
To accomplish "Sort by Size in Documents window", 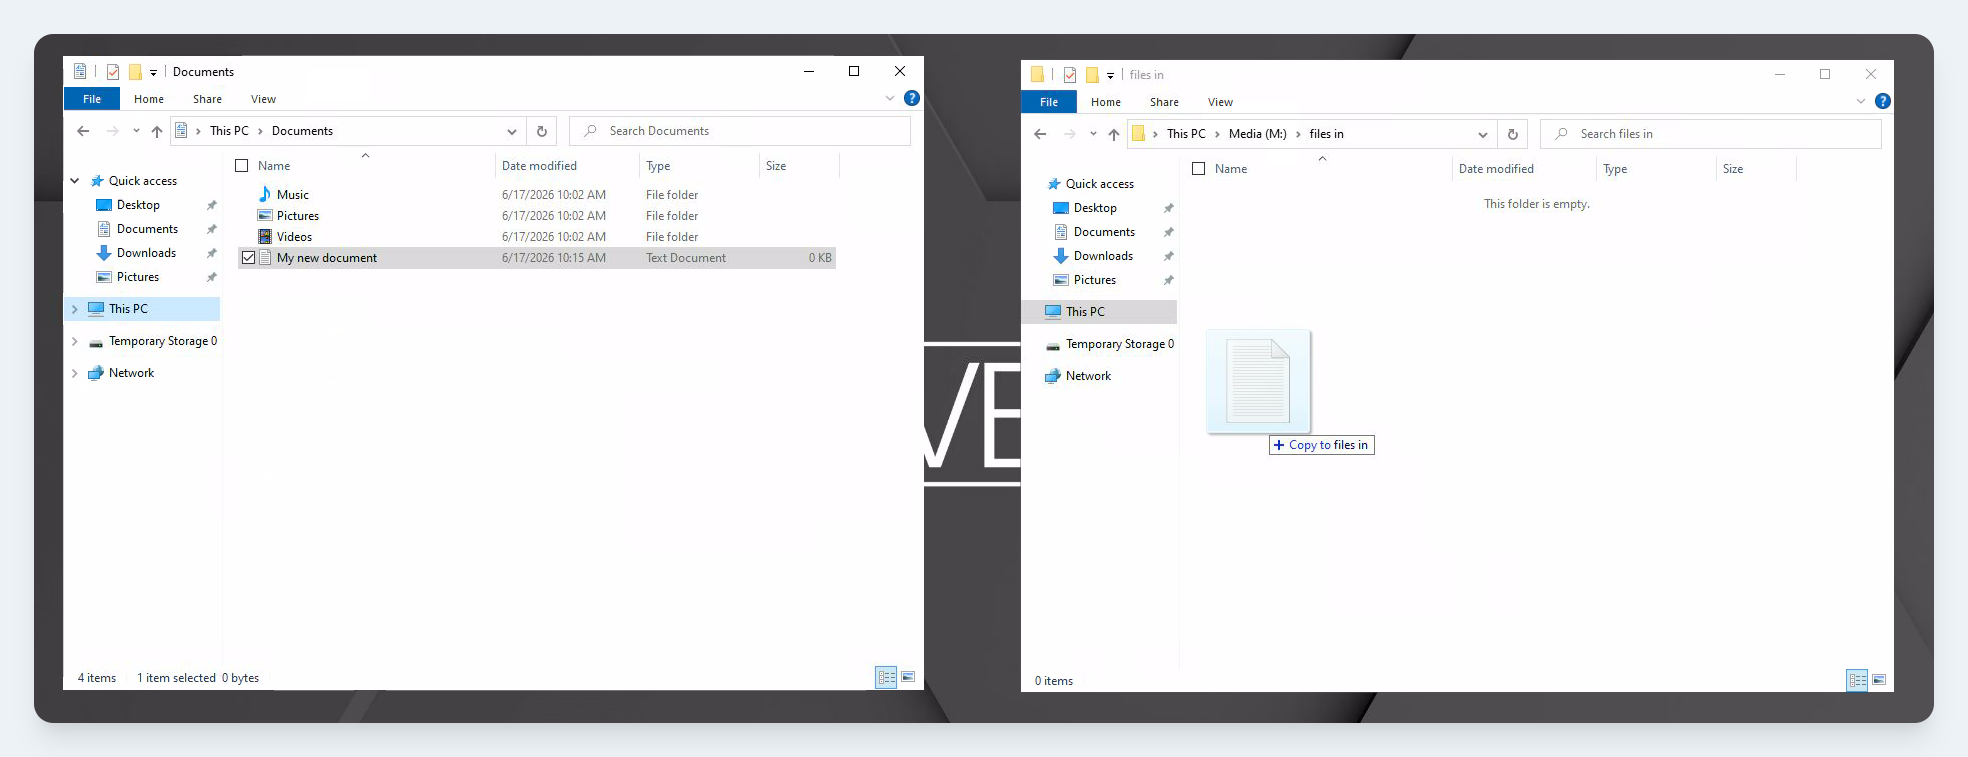I will click(x=776, y=166).
